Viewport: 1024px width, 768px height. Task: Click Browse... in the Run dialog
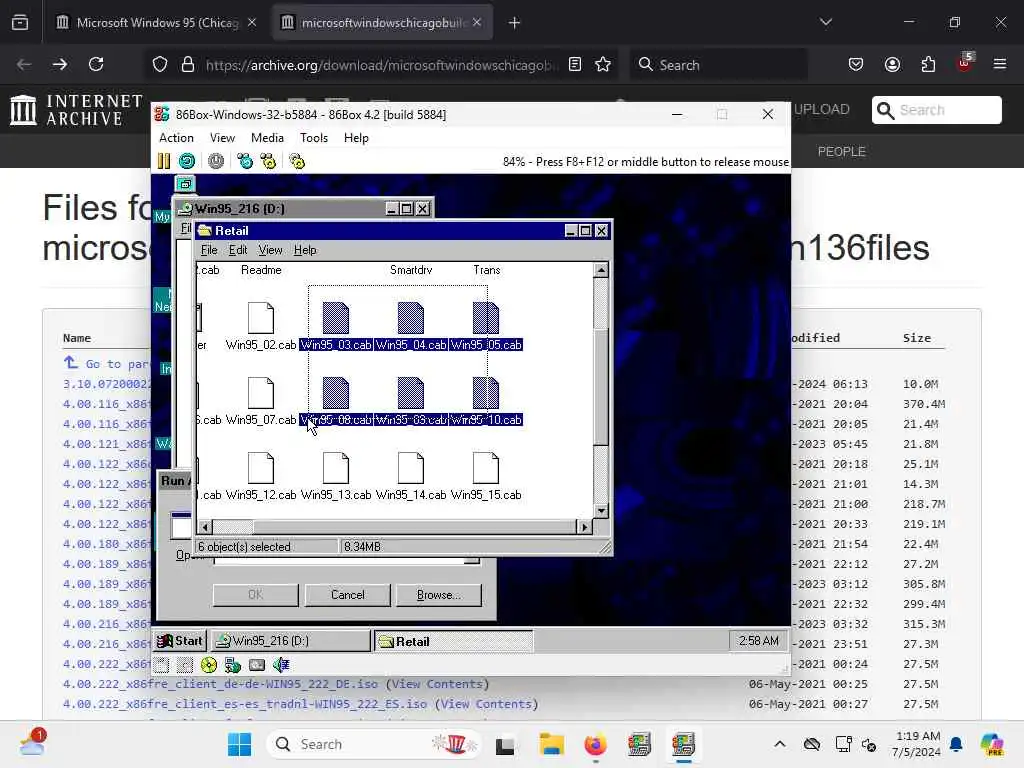tap(439, 595)
